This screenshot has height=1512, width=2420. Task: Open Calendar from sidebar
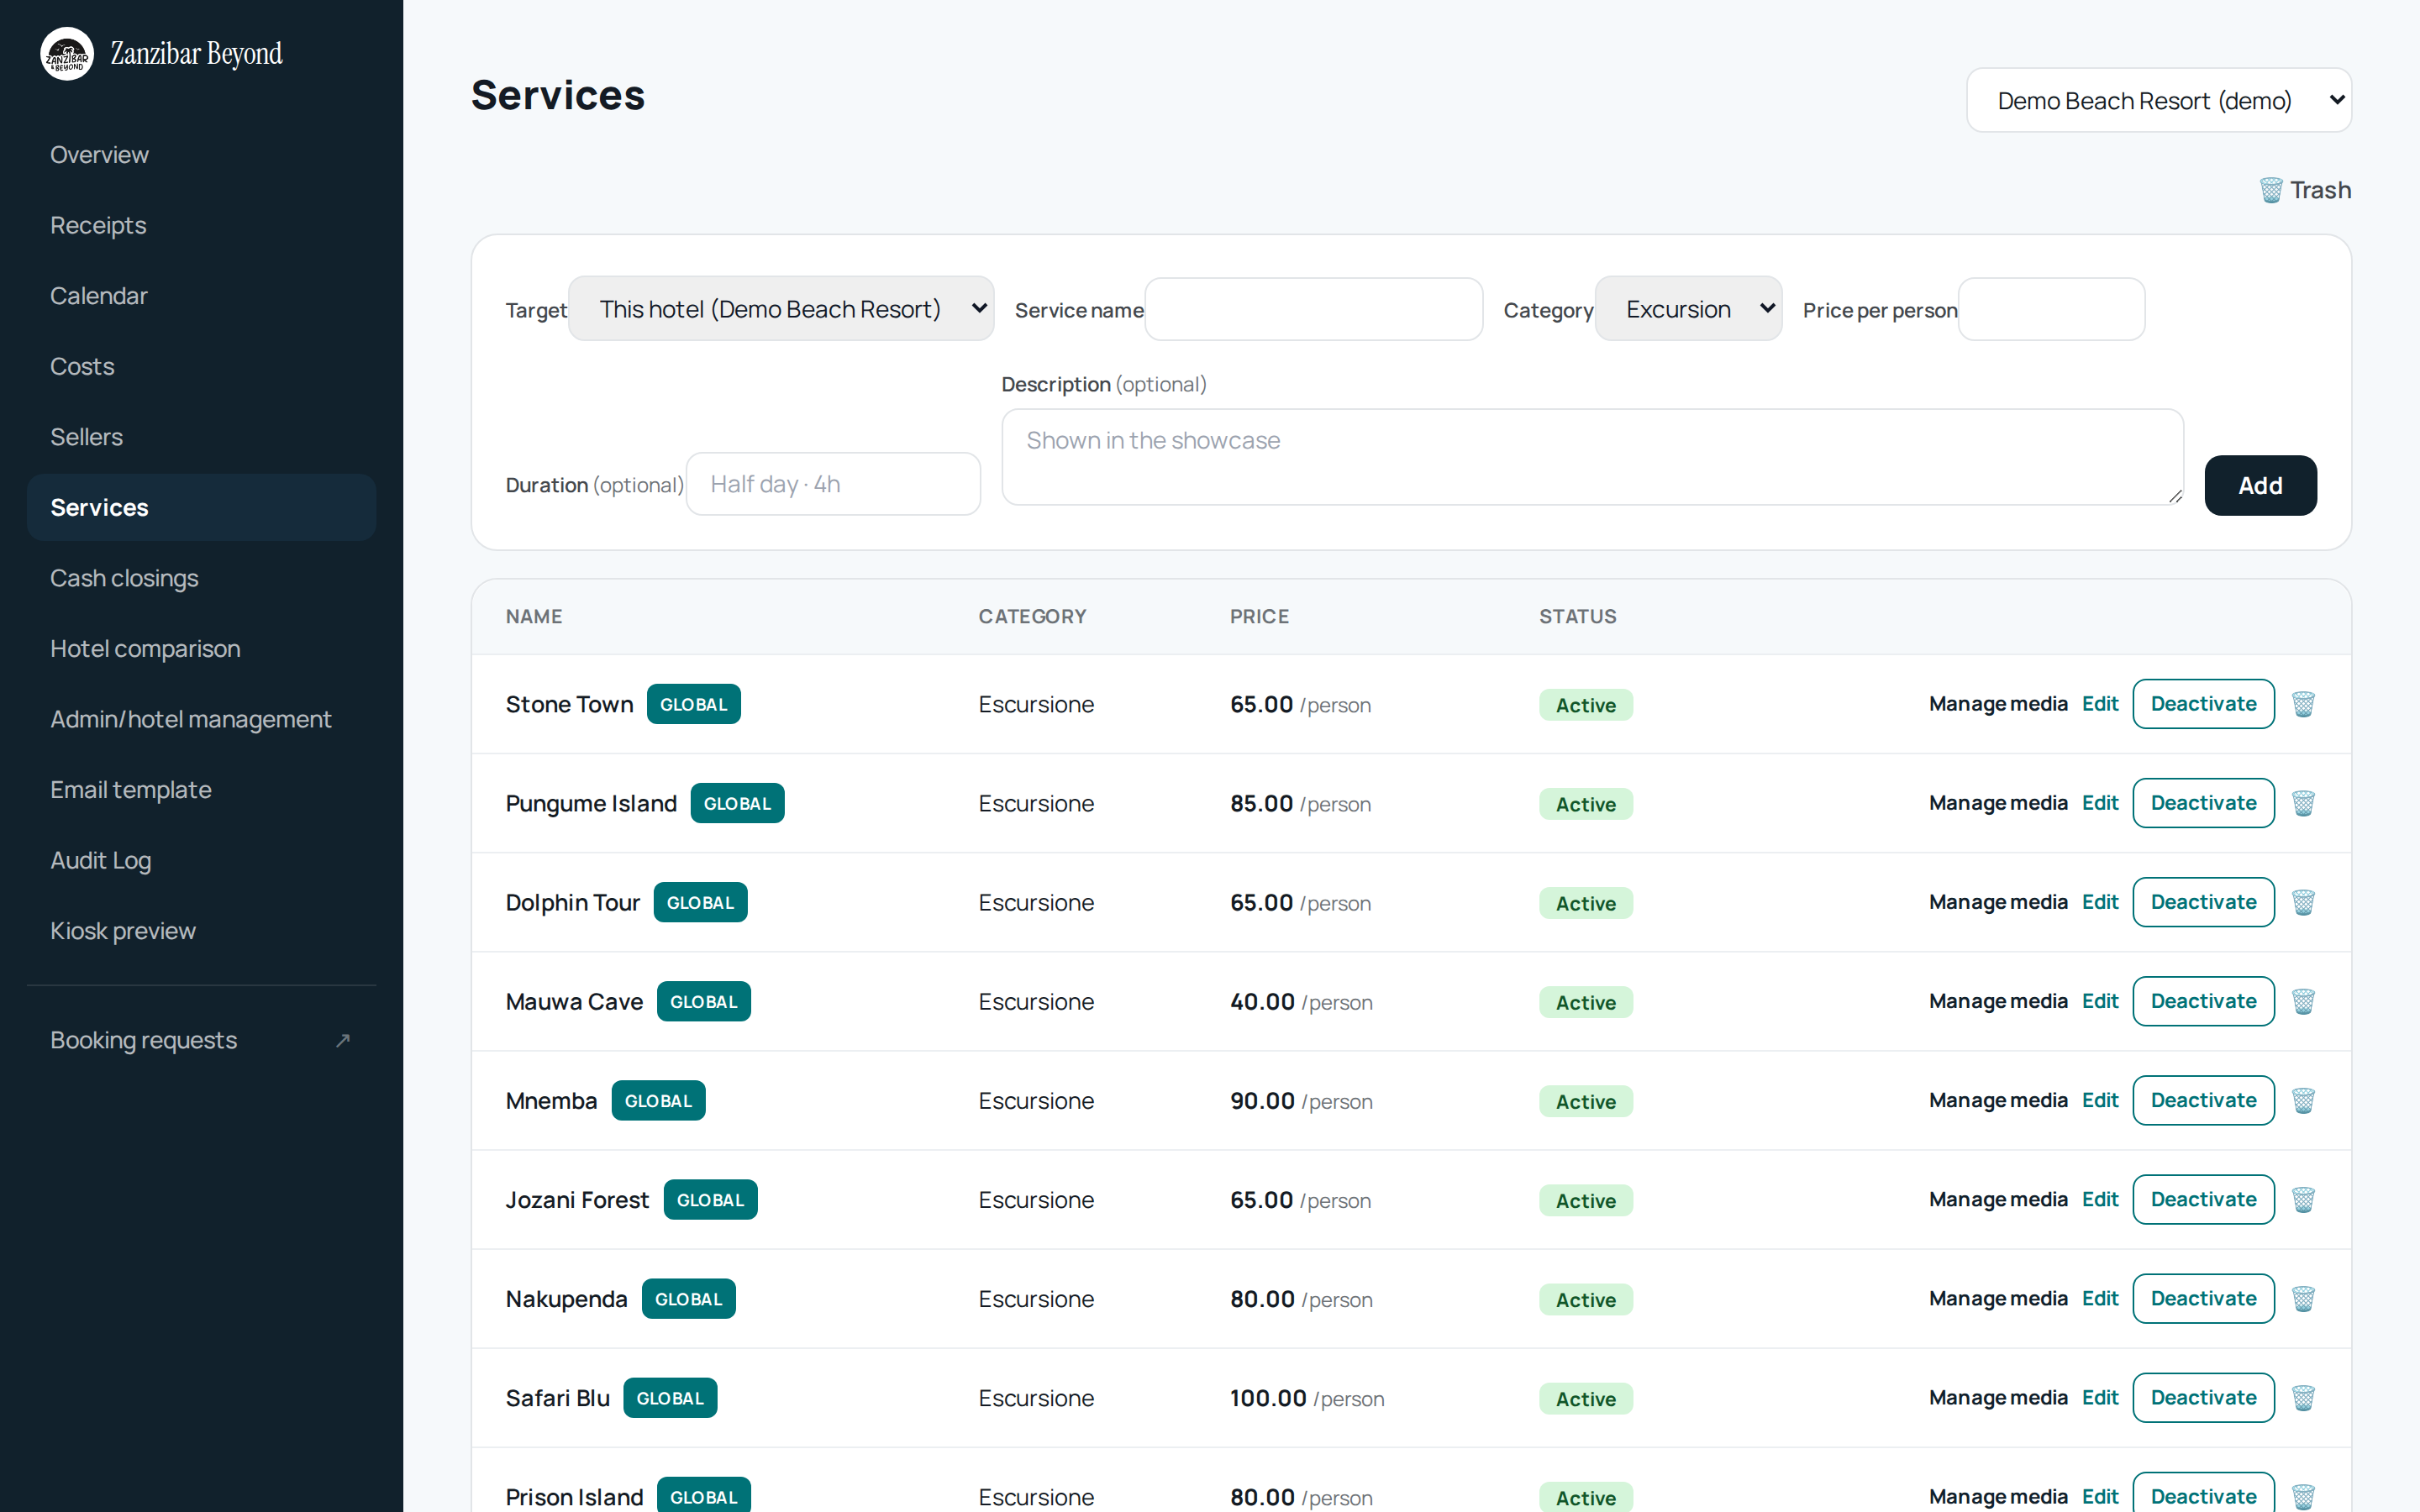click(x=201, y=296)
